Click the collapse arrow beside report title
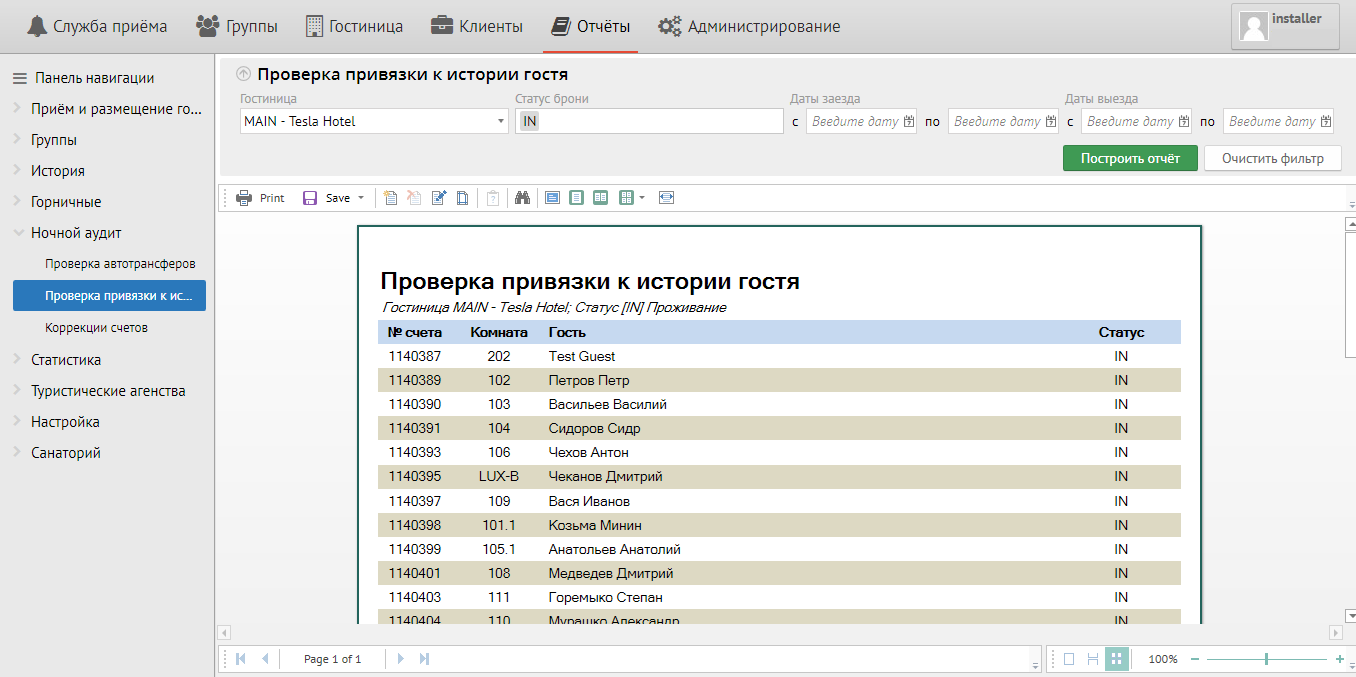The image size is (1356, 677). (243, 74)
